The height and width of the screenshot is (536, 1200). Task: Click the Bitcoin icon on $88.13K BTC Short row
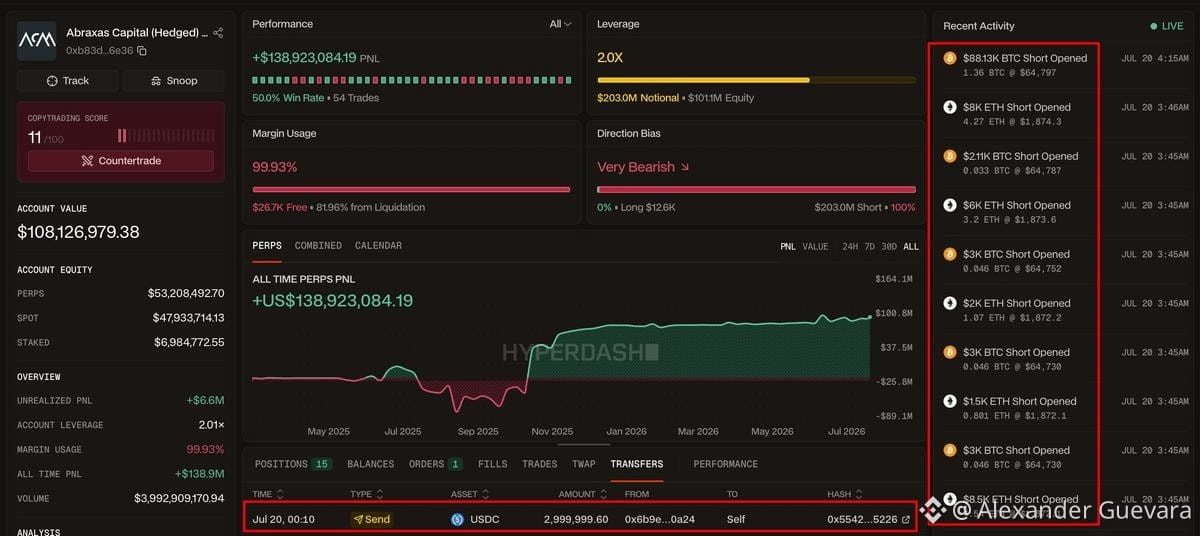[x=950, y=58]
